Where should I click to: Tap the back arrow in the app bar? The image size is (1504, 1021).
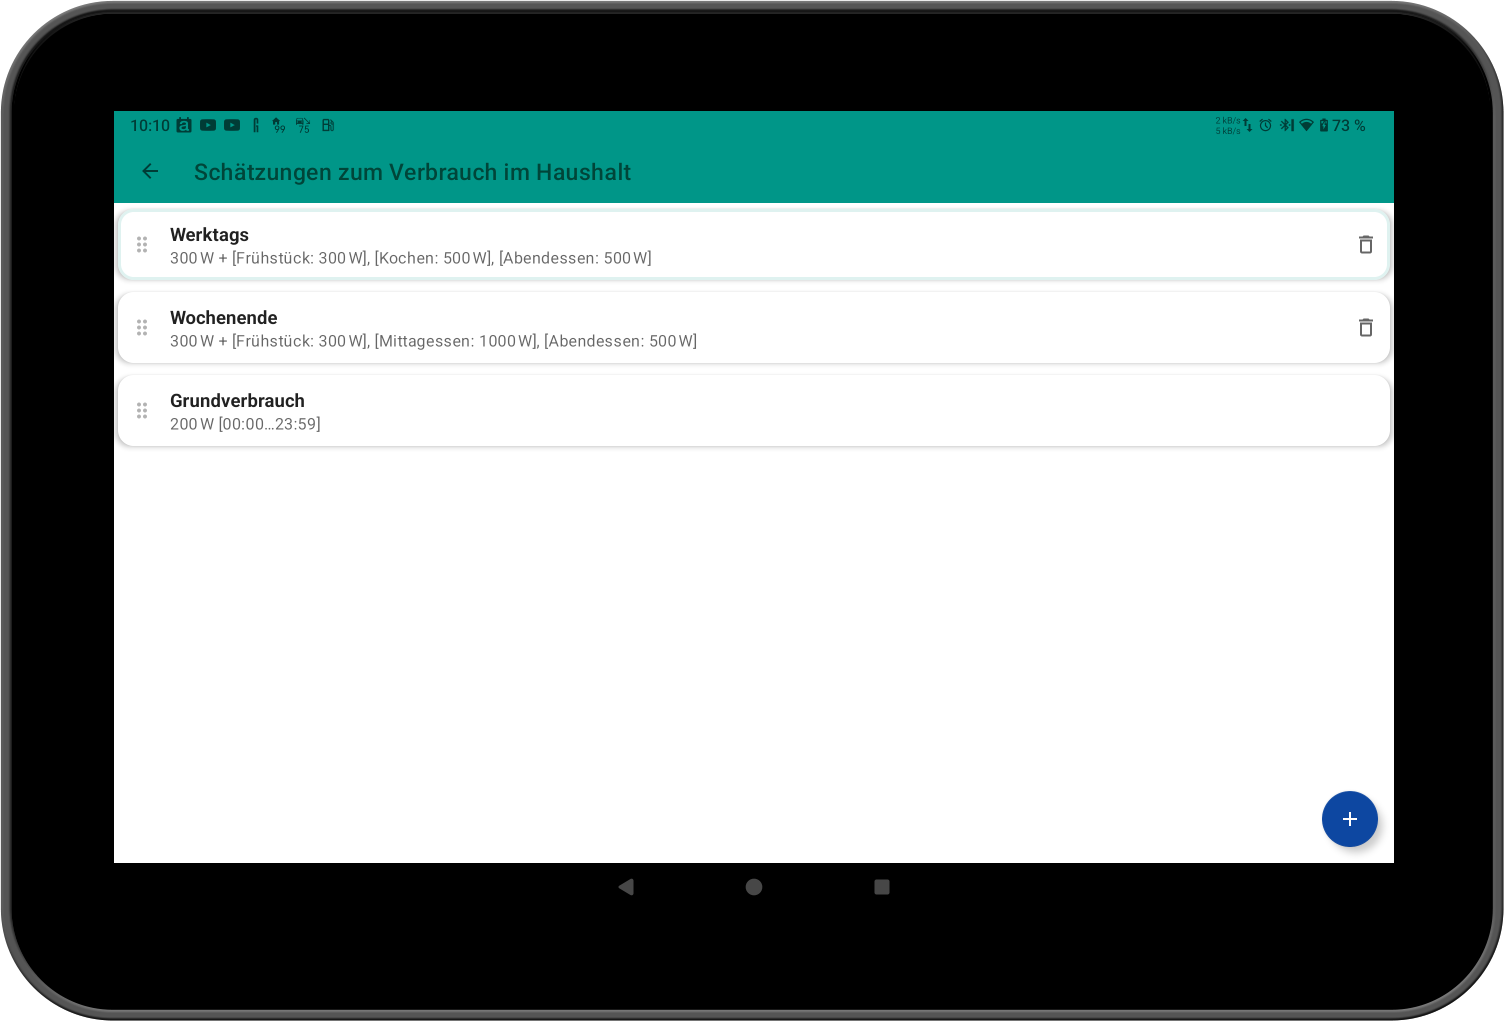(149, 171)
